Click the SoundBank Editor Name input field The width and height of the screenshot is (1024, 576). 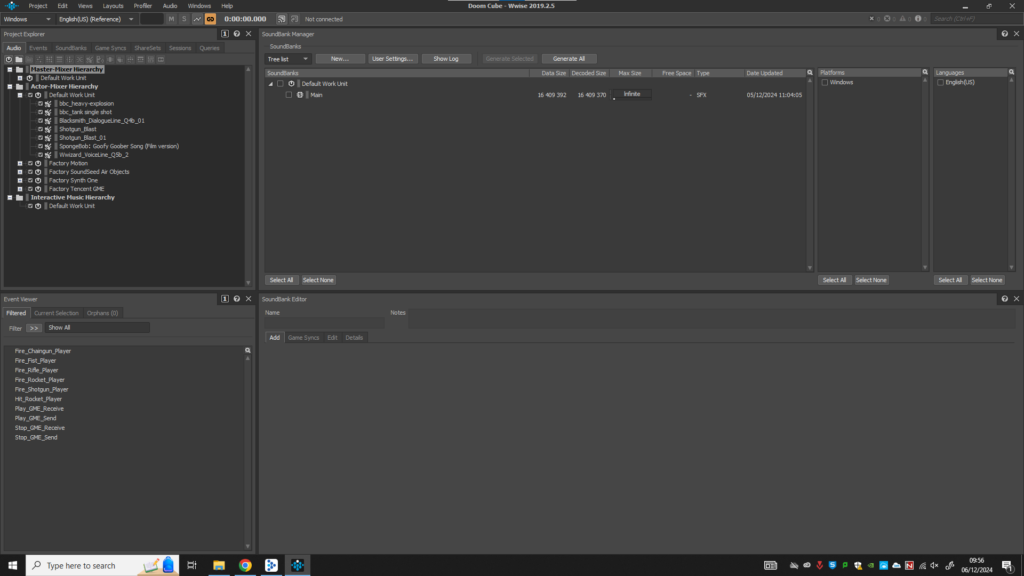click(x=323, y=322)
